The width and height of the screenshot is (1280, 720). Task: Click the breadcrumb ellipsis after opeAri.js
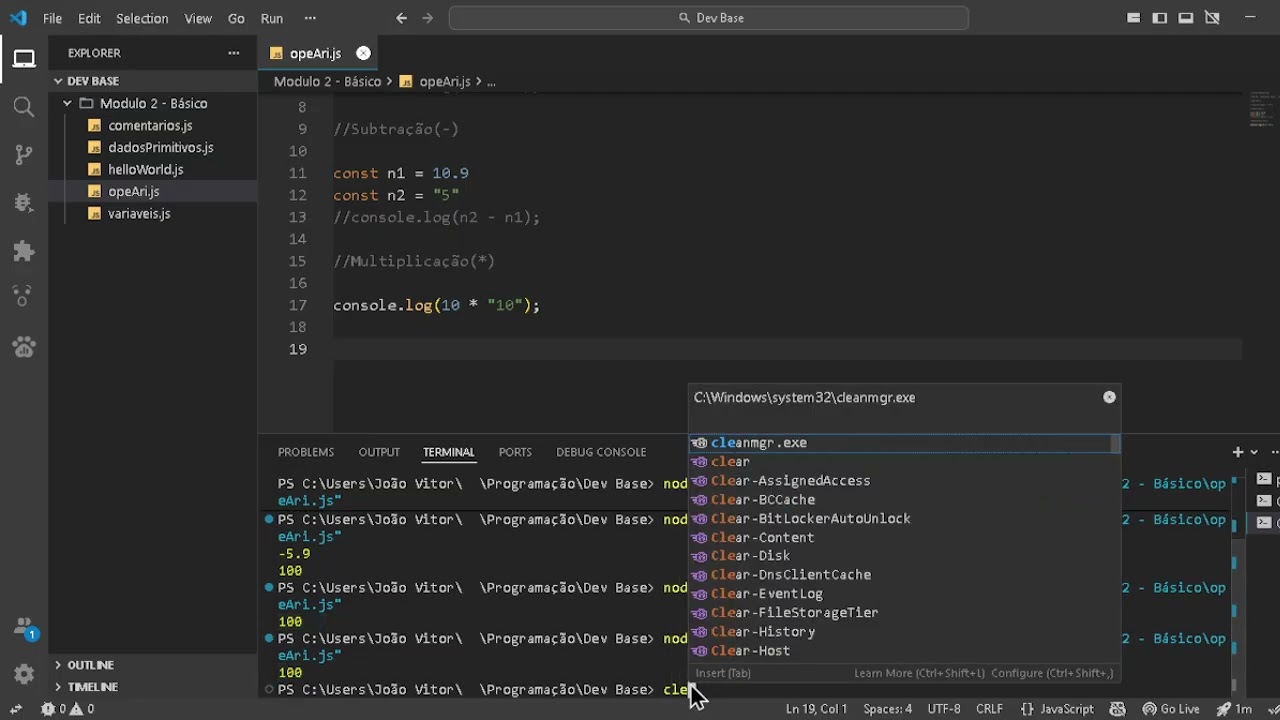click(x=491, y=82)
